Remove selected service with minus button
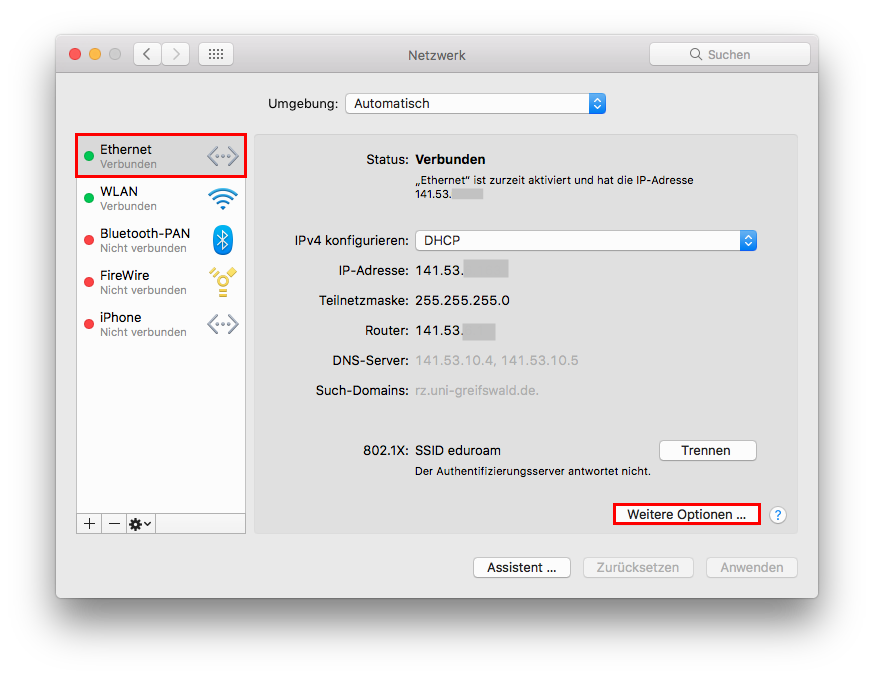Screen dimensions: 874x675 pyautogui.click(x=114, y=524)
